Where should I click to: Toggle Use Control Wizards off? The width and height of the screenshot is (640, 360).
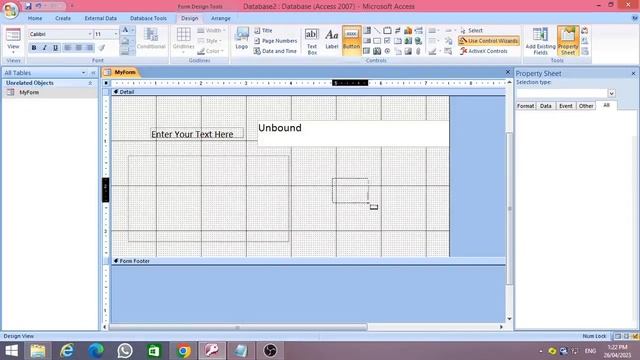coord(489,41)
